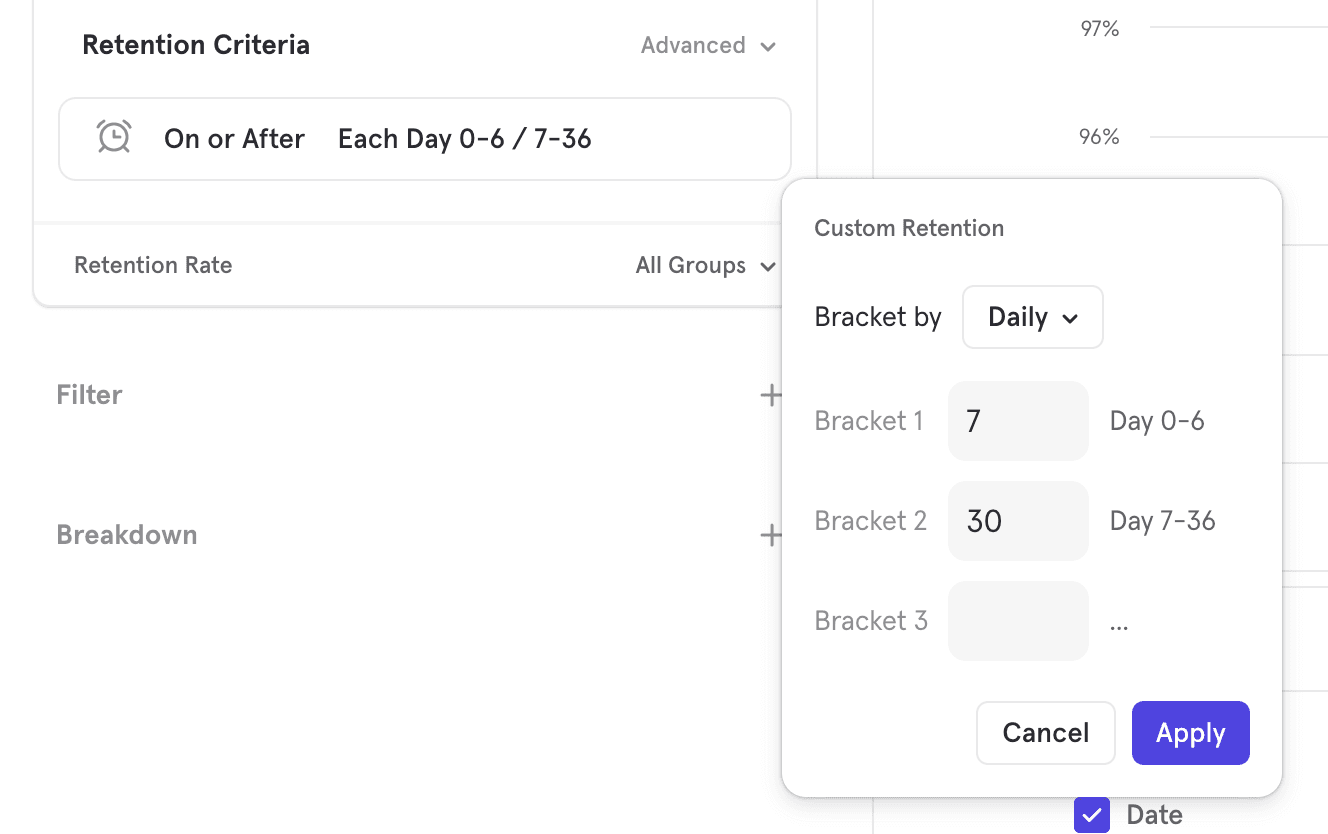Viewport: 1328px width, 834px height.
Task: Click the Date legend label
Action: coord(1154,815)
